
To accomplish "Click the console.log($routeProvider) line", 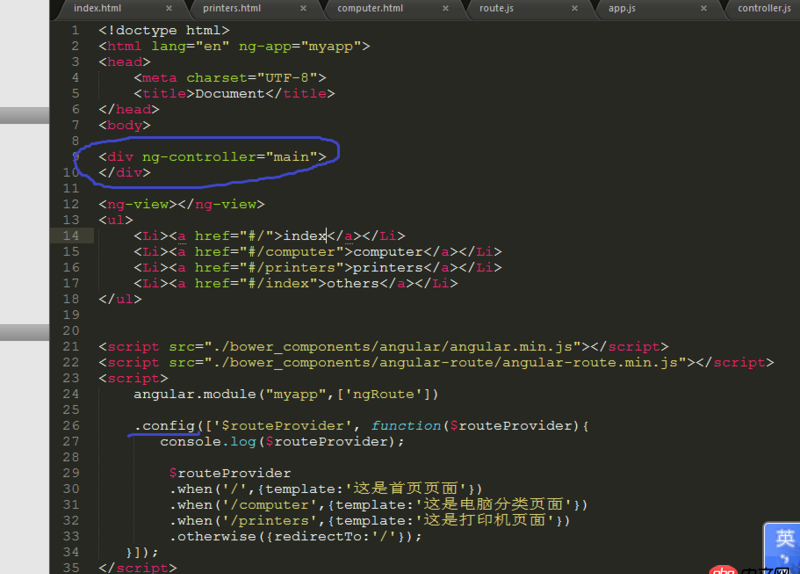I will point(282,442).
